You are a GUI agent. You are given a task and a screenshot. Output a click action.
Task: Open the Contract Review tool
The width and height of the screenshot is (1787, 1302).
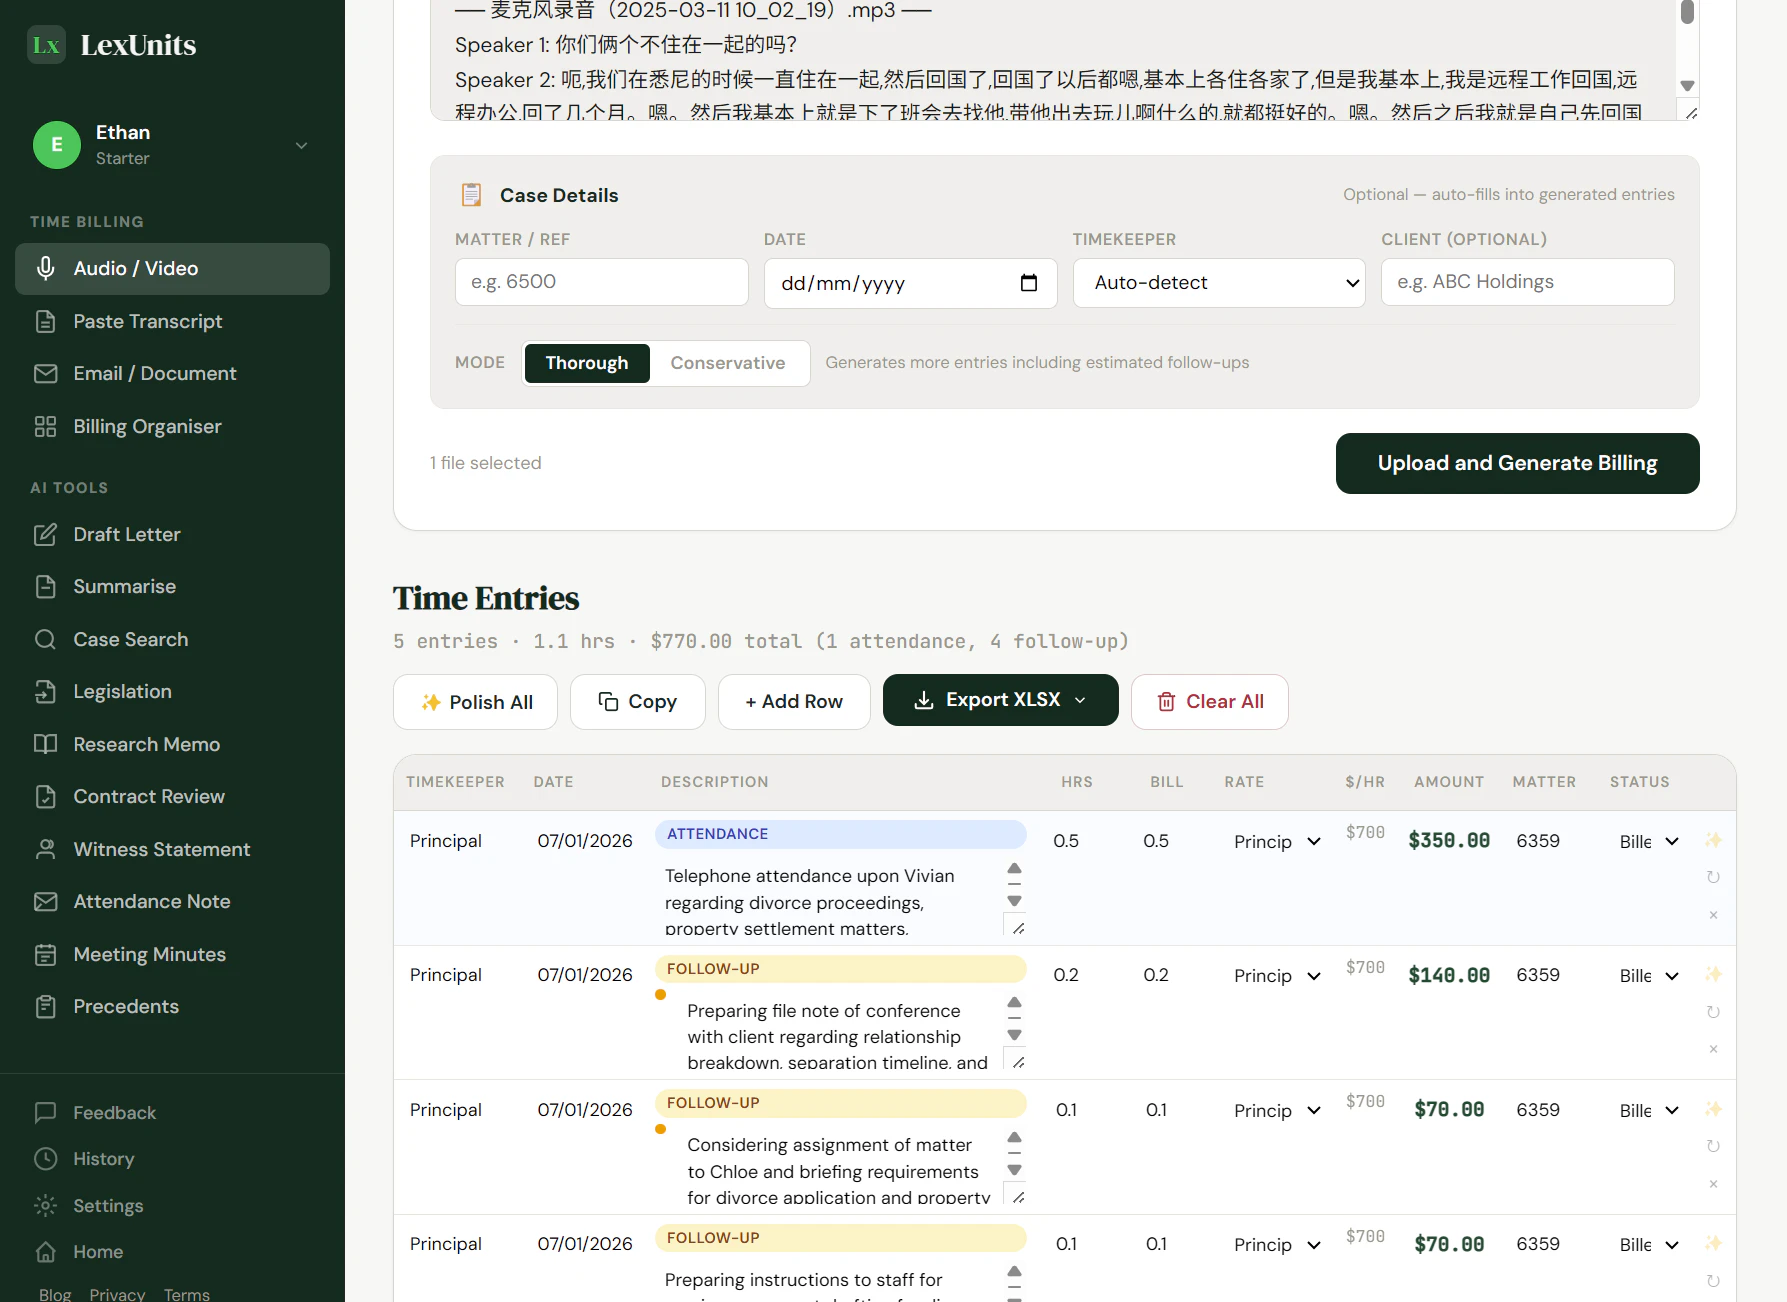pos(149,796)
